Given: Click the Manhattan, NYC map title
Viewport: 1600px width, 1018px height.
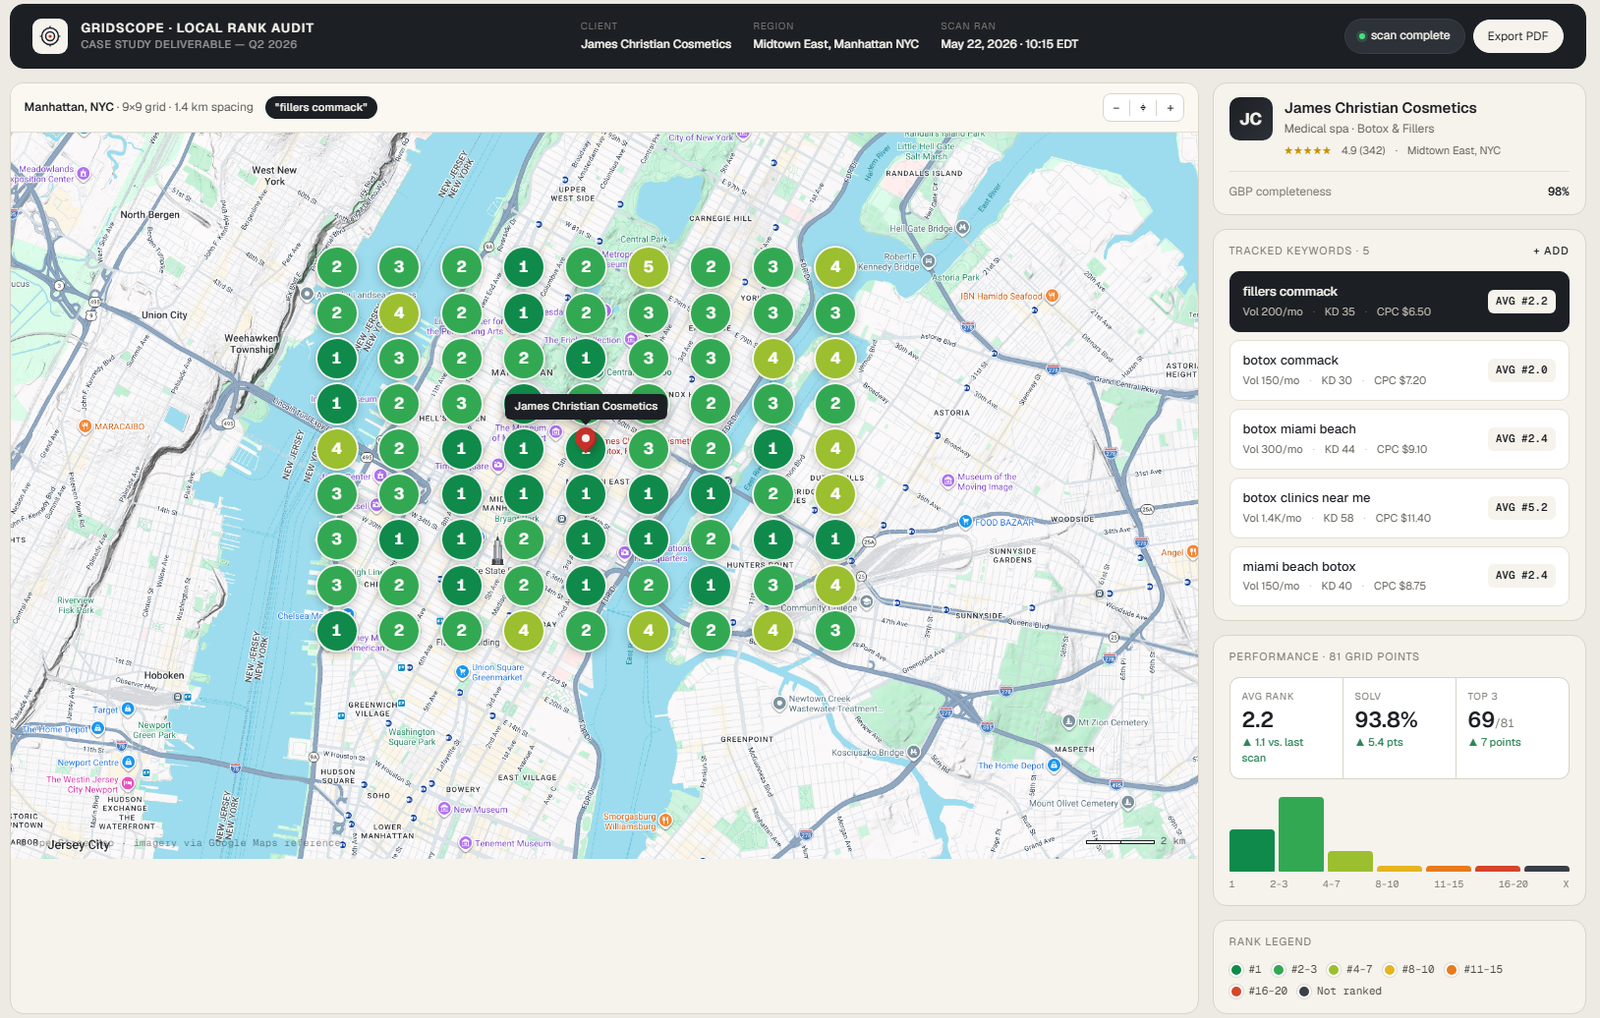Looking at the screenshot, I should 69,107.
